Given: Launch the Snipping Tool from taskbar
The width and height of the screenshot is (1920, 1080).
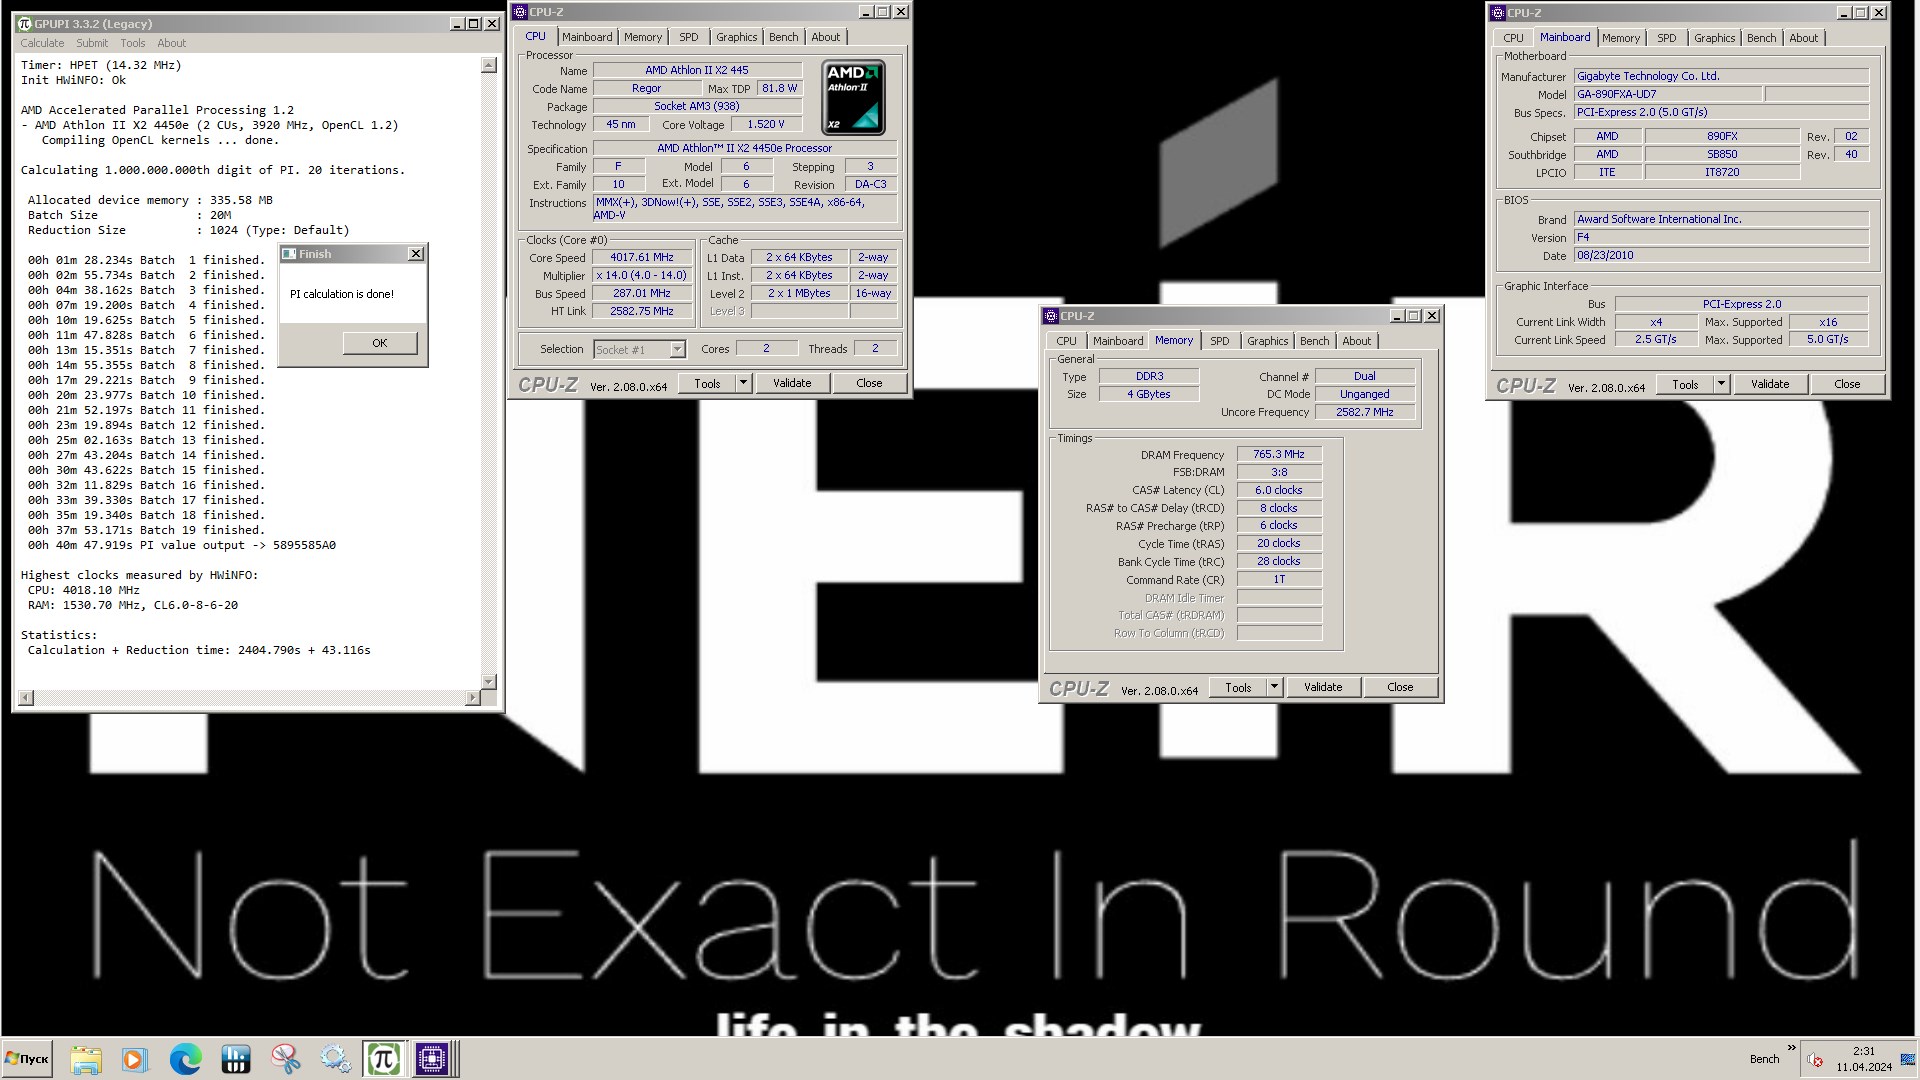Looking at the screenshot, I should point(286,1059).
